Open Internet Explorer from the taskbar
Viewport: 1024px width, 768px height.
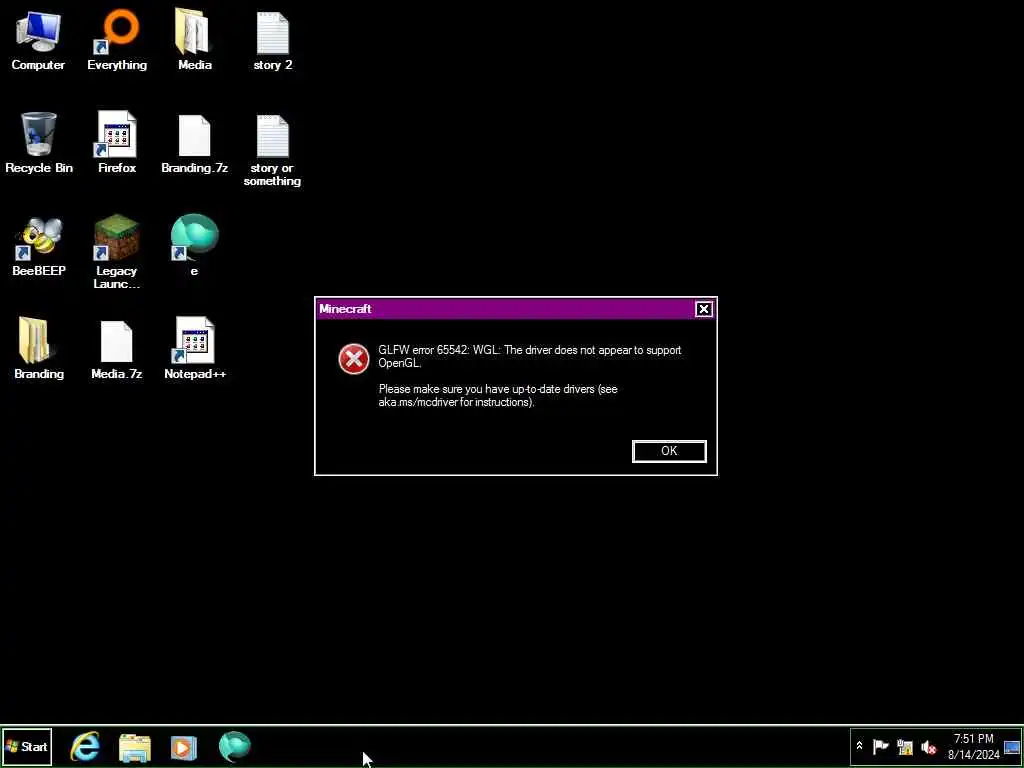tap(86, 746)
